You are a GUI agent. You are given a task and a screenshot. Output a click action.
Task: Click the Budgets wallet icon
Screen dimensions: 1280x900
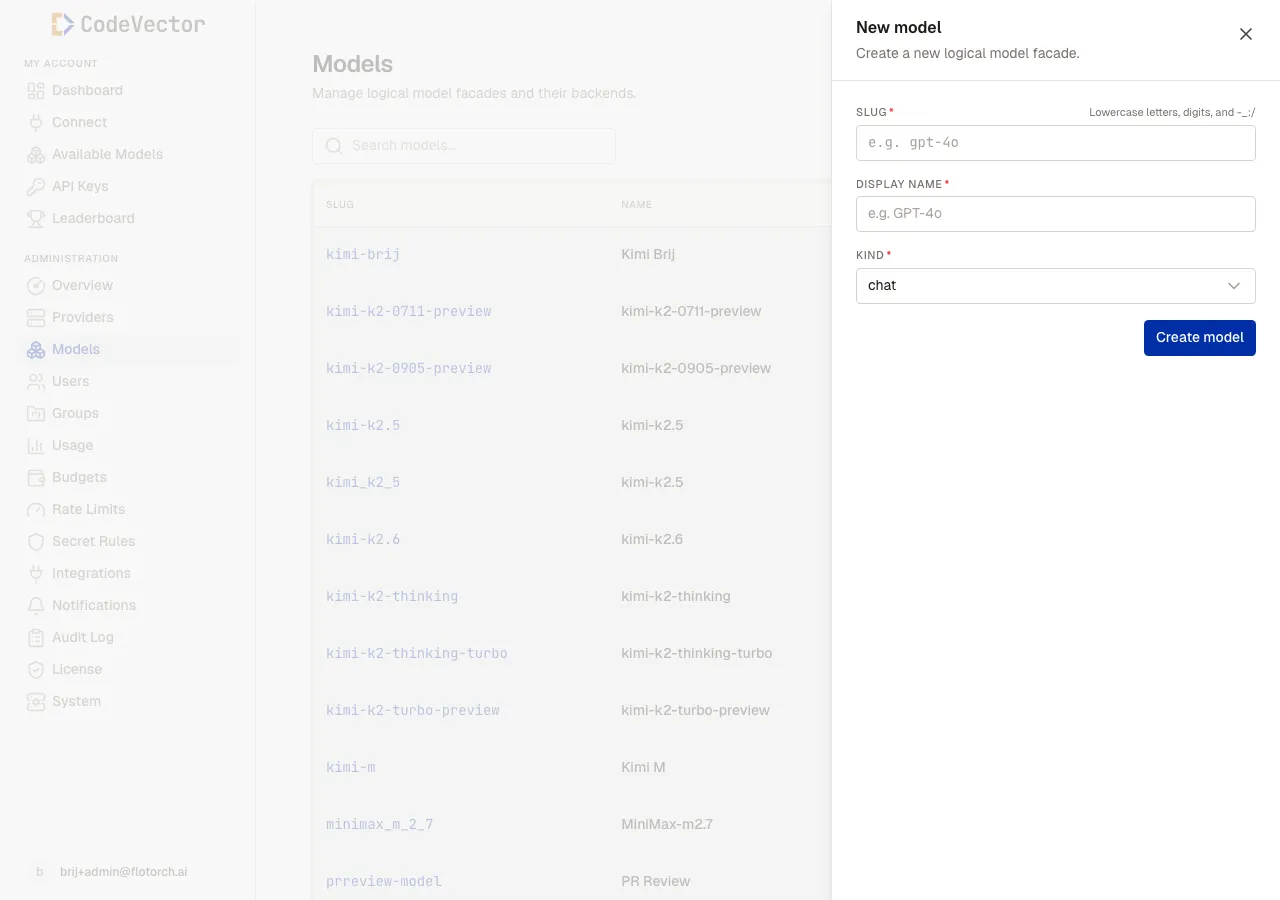(x=36, y=477)
